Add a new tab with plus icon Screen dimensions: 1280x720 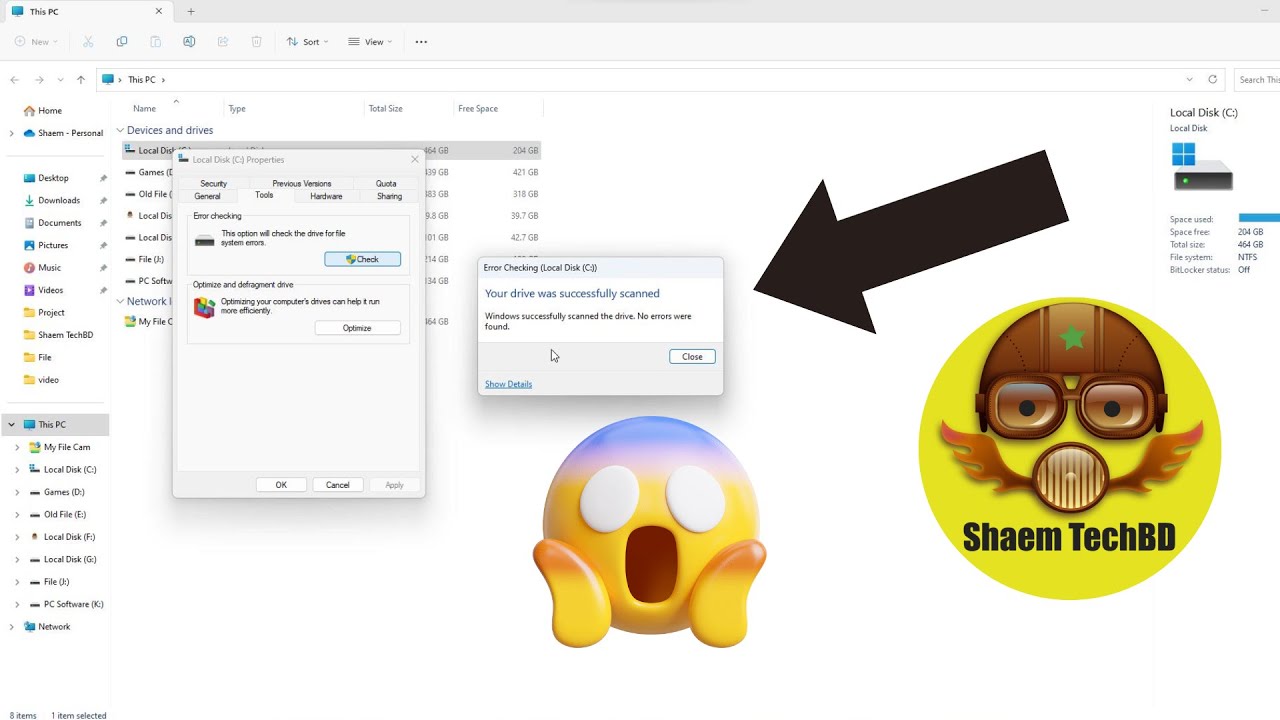[x=191, y=12]
